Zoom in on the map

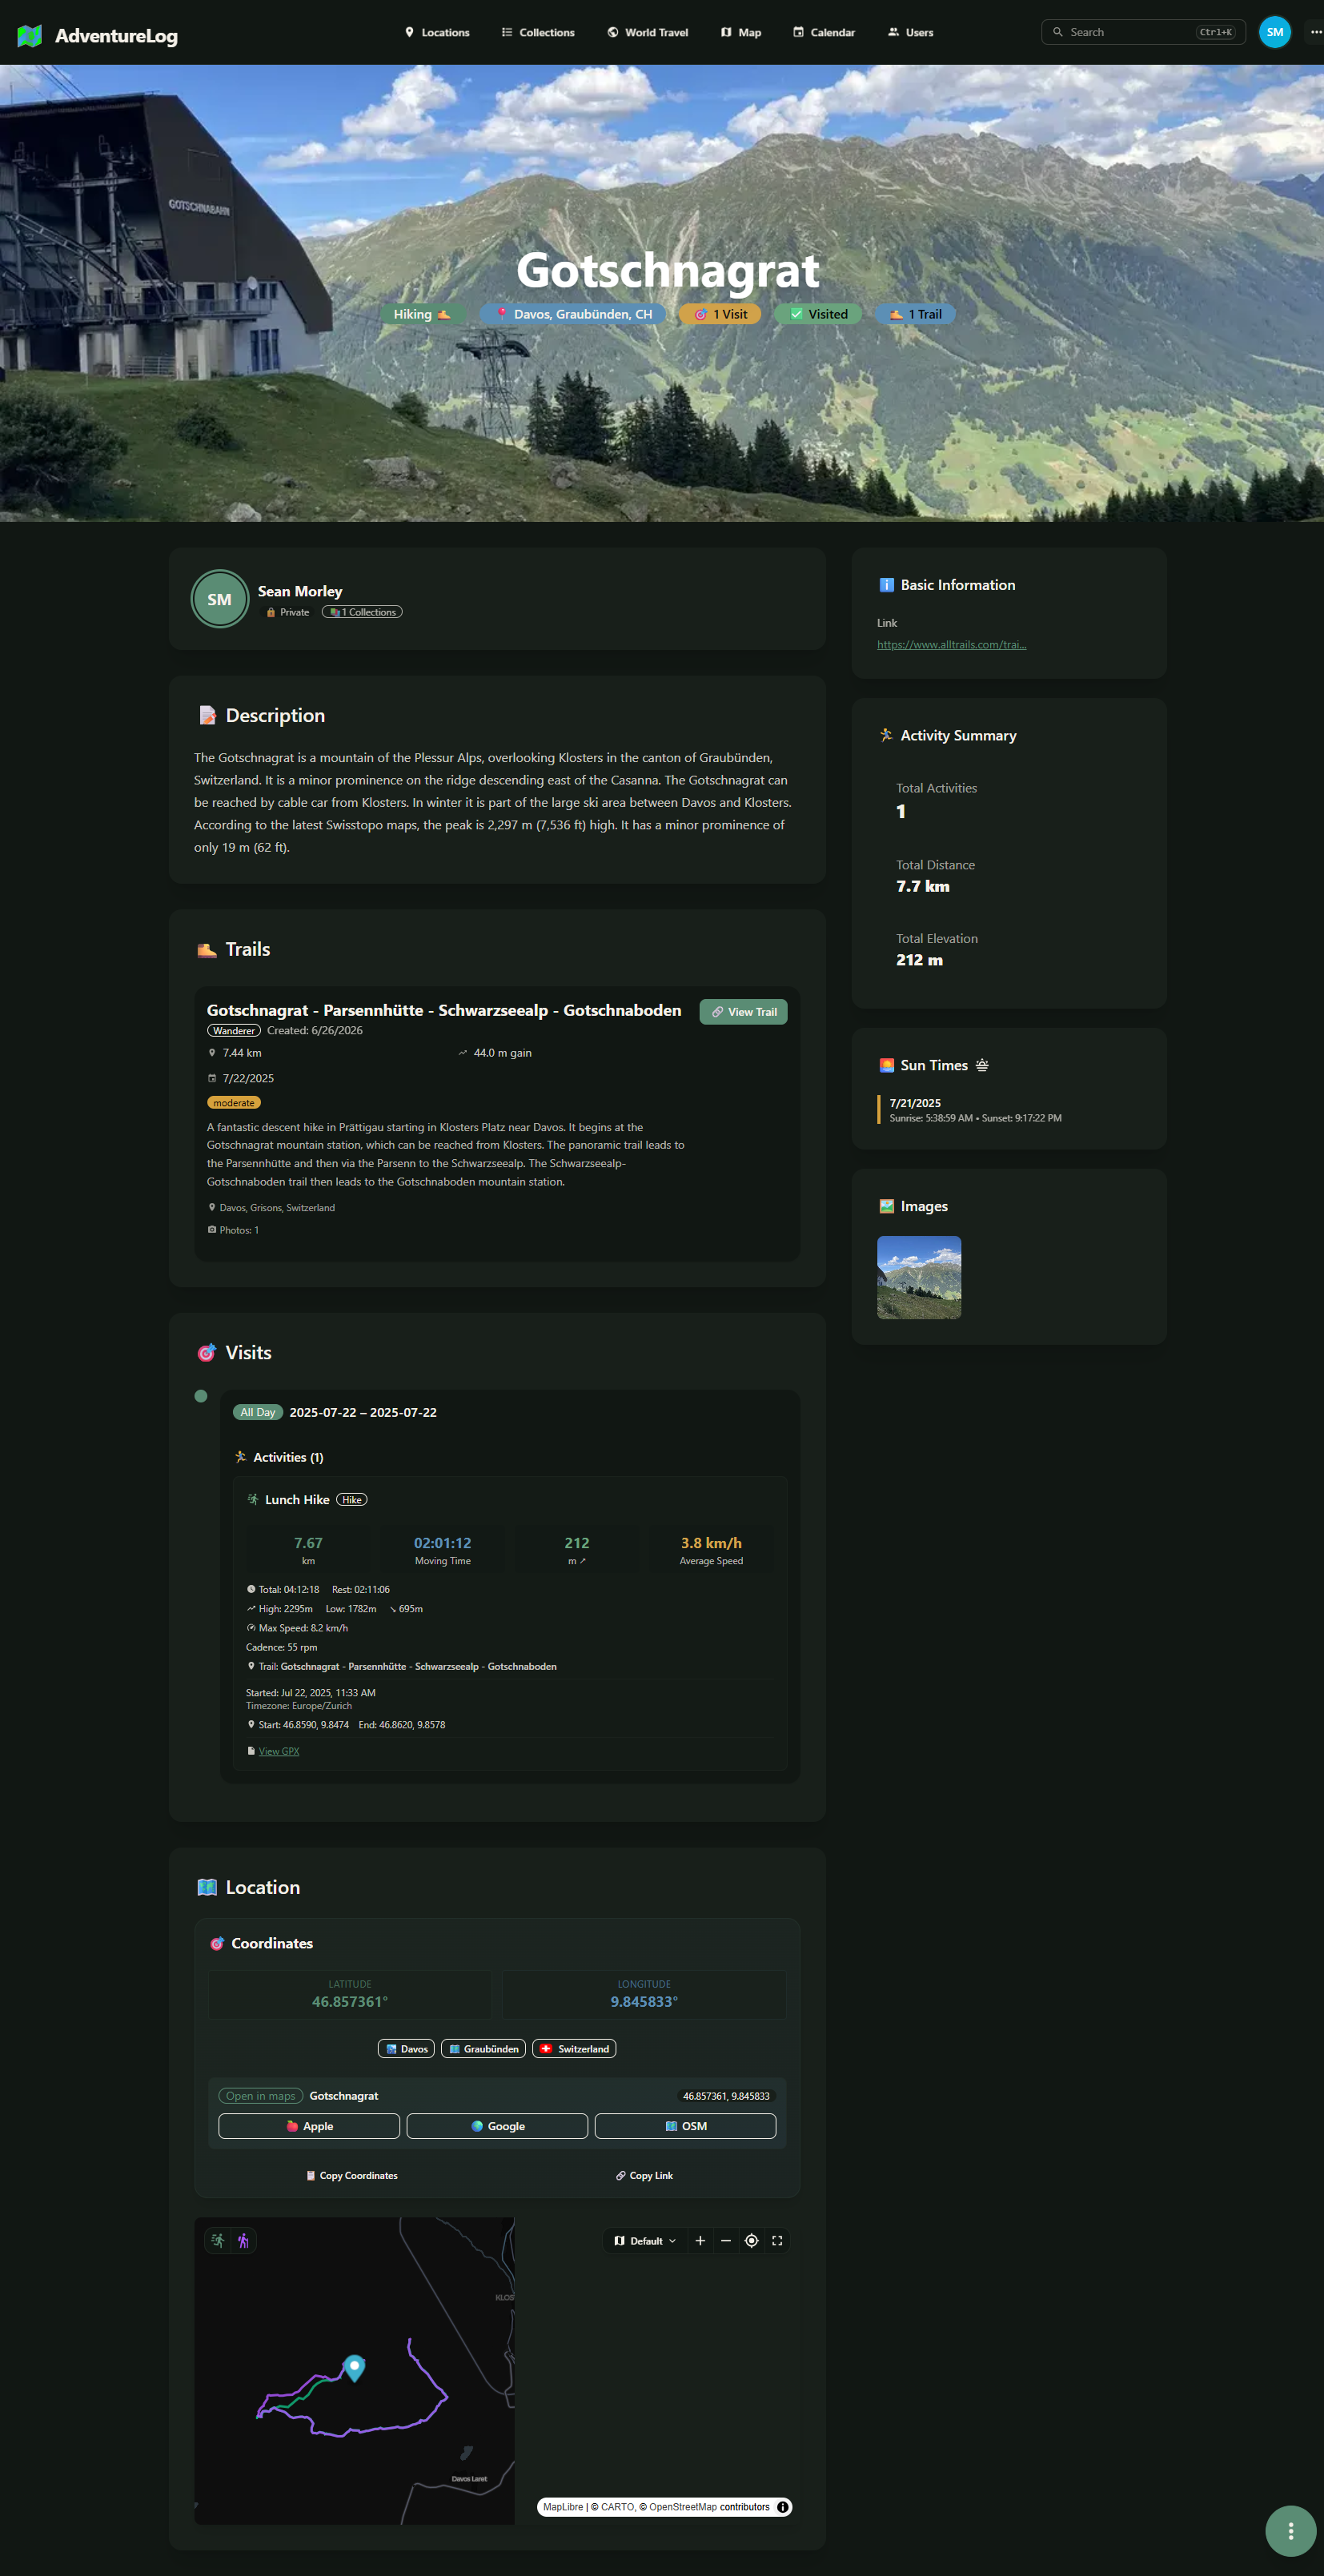click(700, 2241)
